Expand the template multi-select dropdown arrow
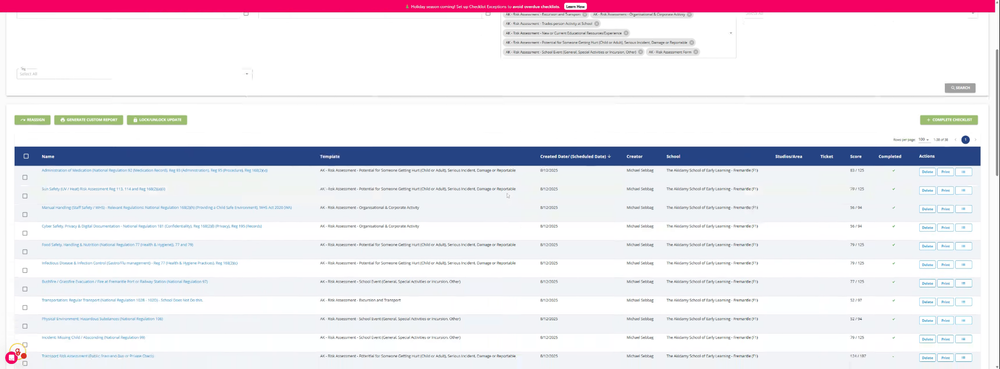 pos(730,33)
